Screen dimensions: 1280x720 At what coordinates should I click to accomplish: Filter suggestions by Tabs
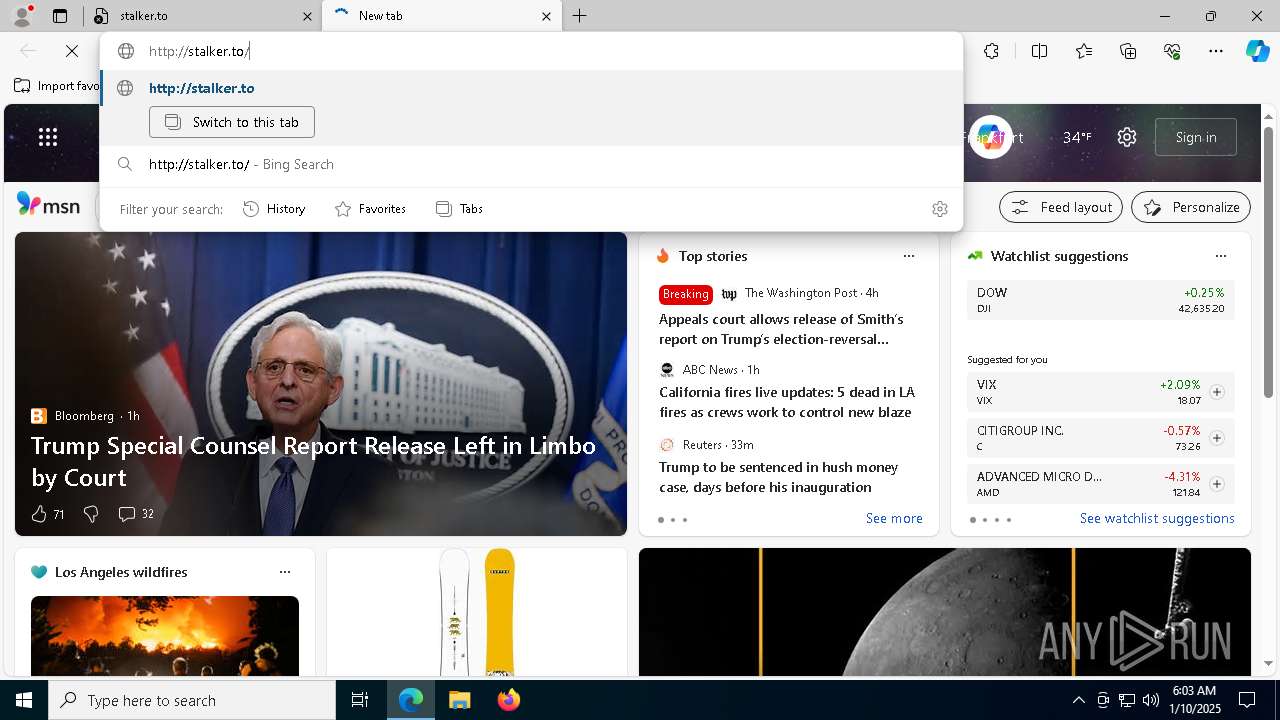pos(459,209)
